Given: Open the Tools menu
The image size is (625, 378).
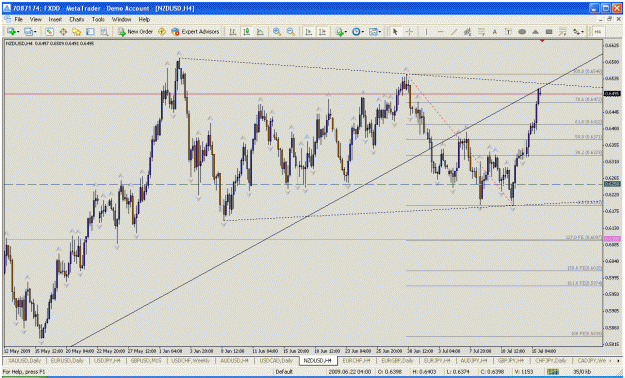Looking at the screenshot, I should tap(98, 19).
